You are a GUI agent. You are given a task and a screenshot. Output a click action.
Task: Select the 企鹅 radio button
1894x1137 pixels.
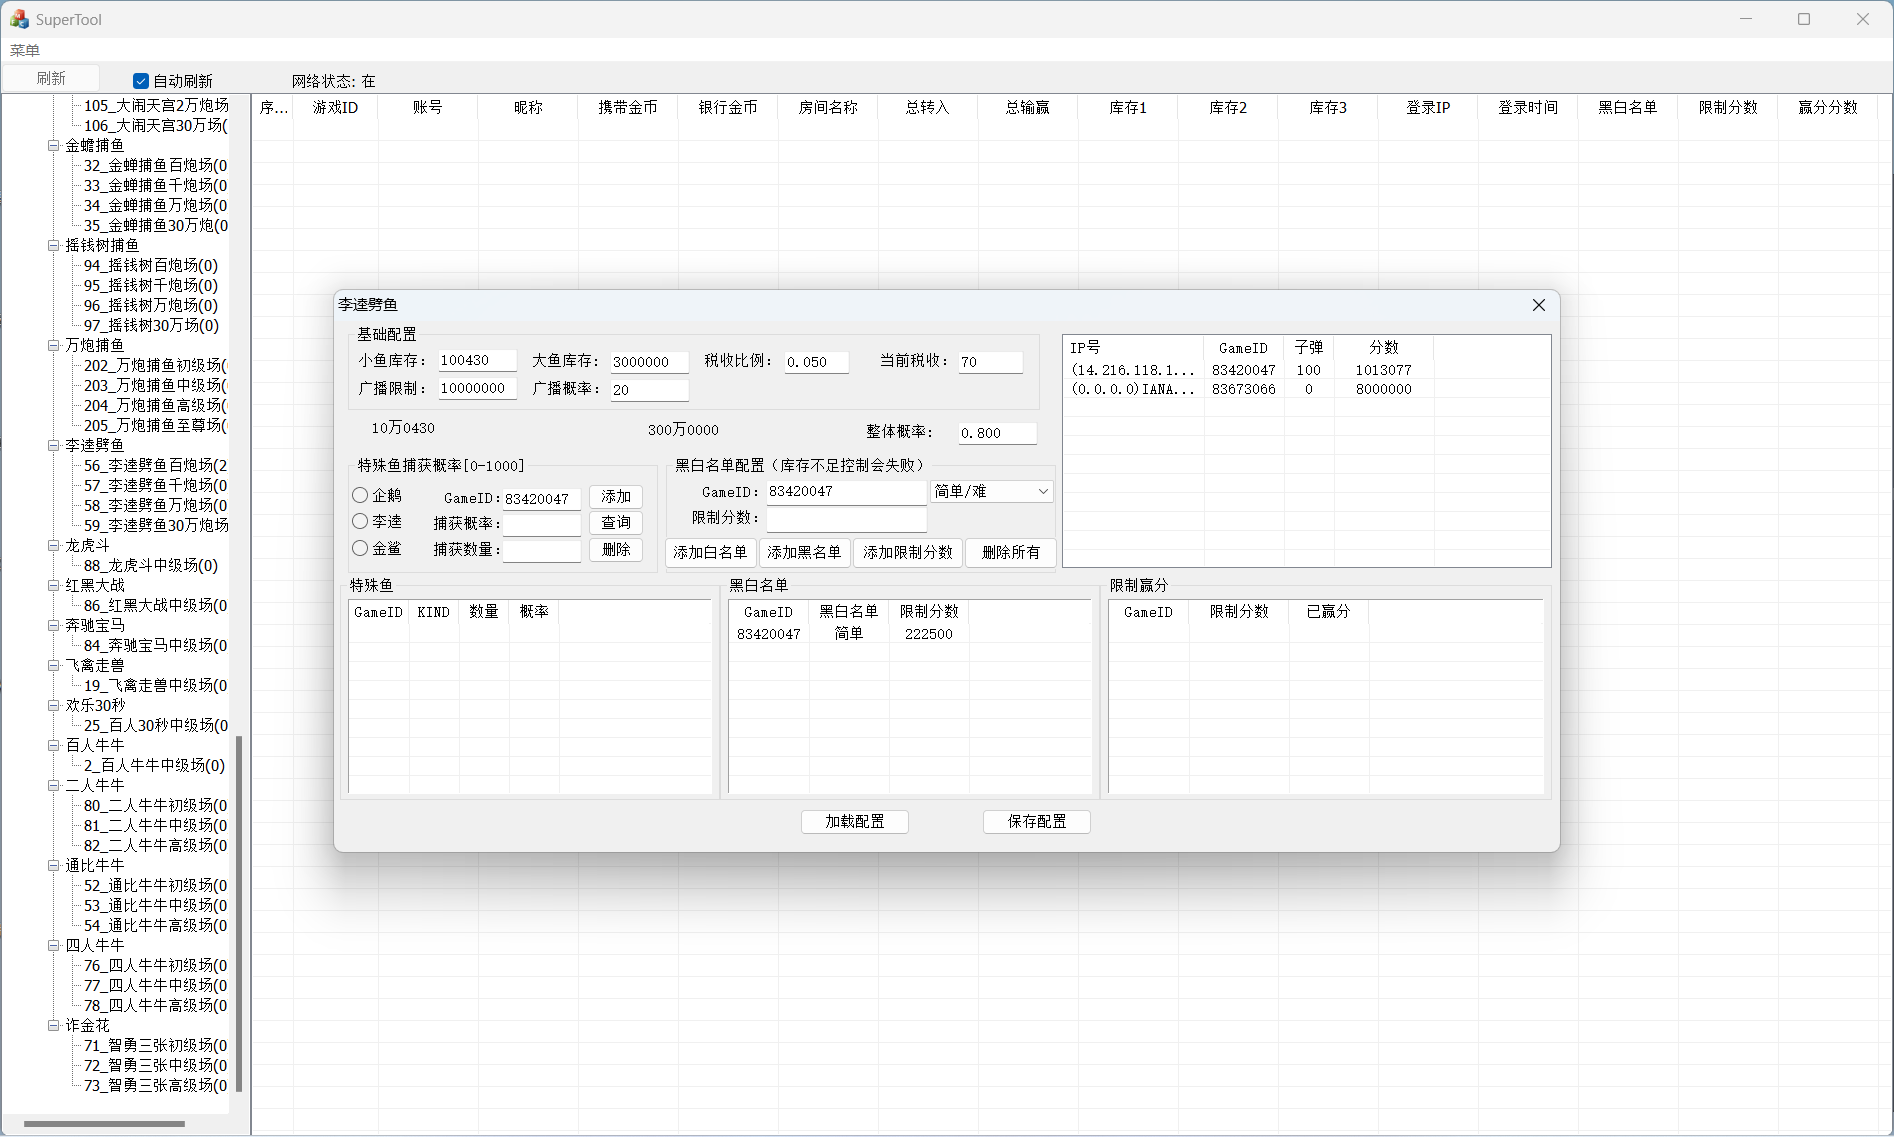[x=360, y=495]
